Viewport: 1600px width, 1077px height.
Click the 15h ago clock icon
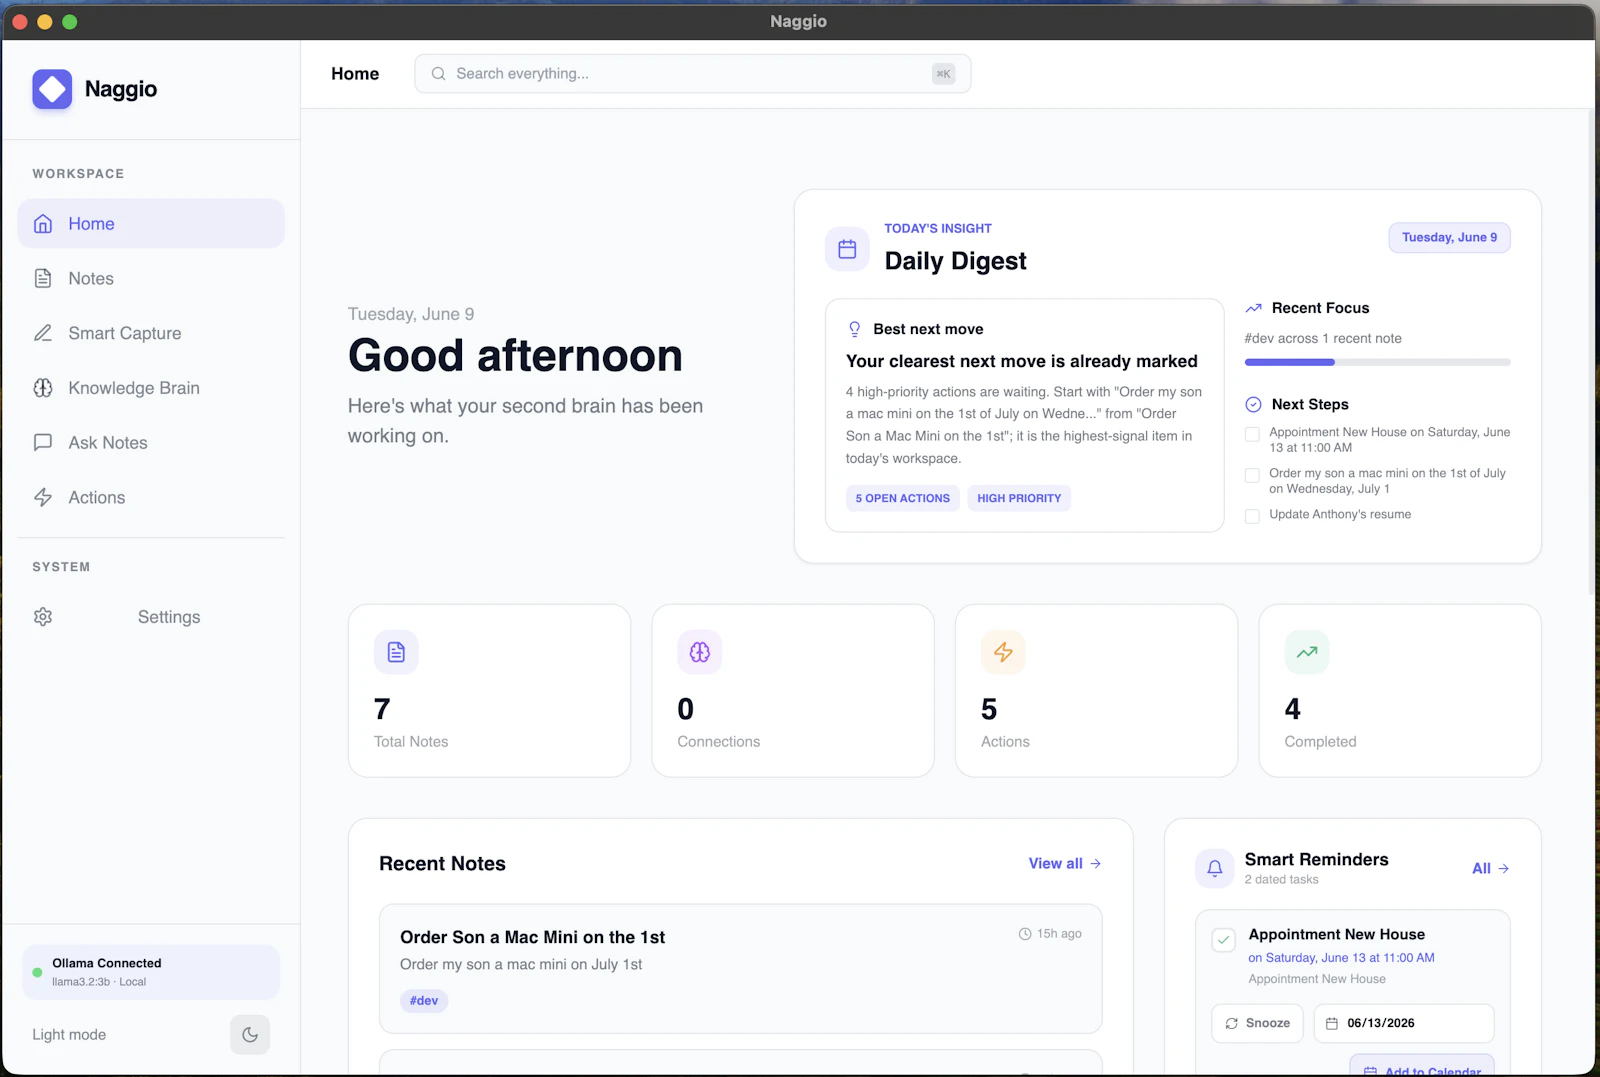point(1025,934)
